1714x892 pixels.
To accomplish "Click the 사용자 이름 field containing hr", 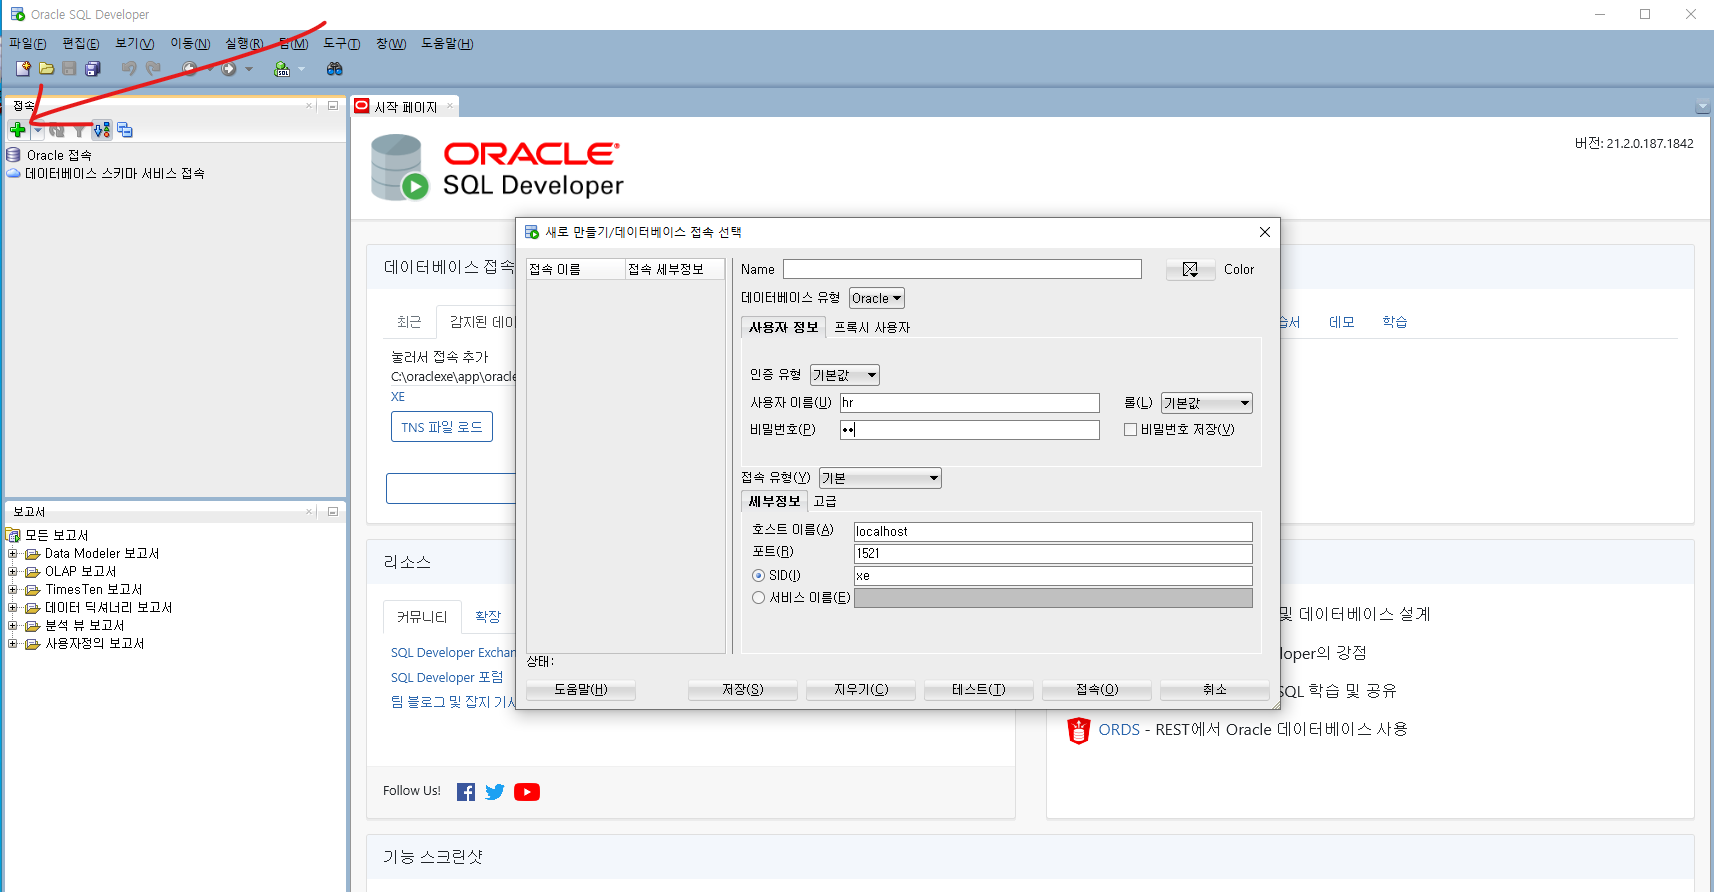I will click(970, 403).
